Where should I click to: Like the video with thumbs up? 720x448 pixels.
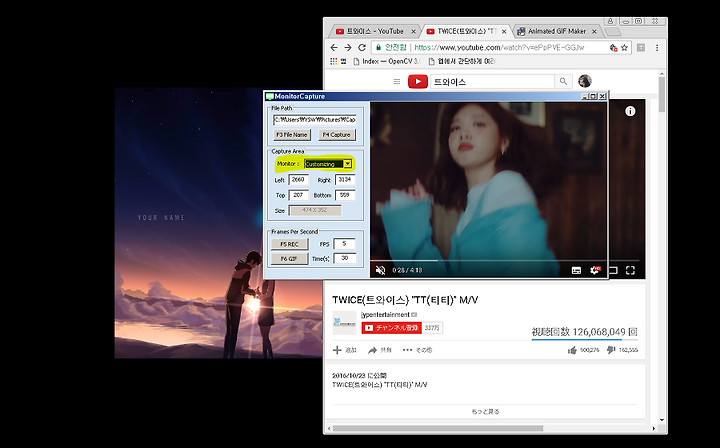[572, 350]
